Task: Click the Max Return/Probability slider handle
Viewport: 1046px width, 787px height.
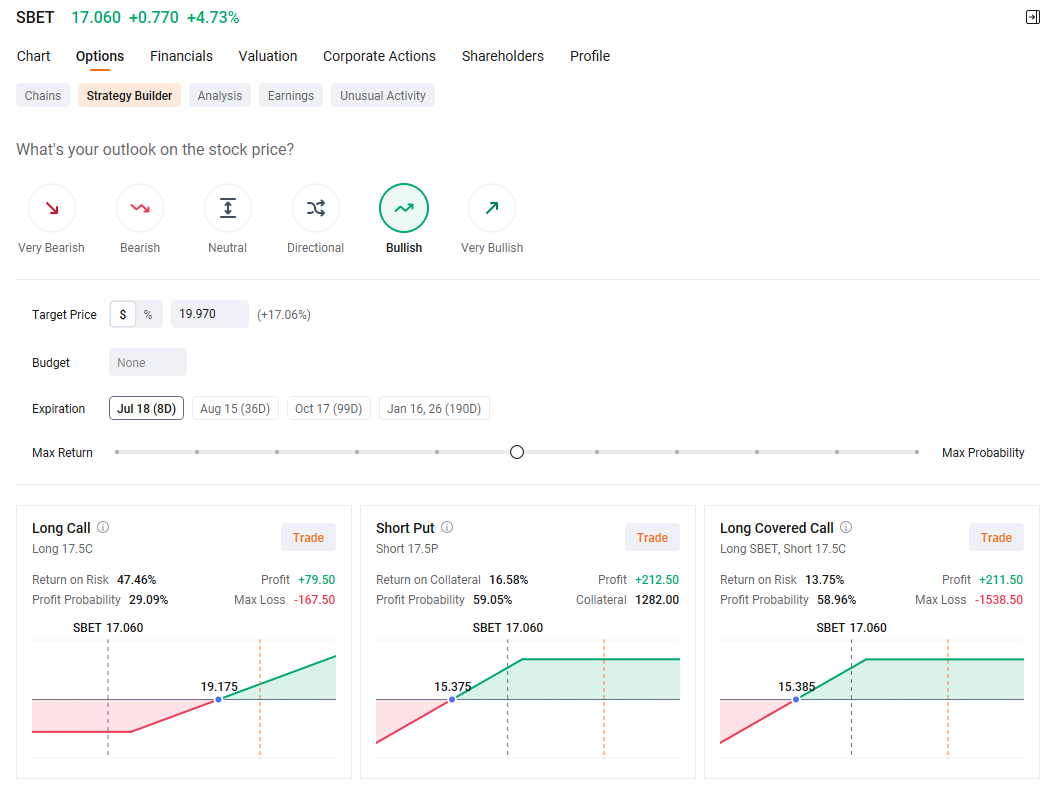Action: 516,452
